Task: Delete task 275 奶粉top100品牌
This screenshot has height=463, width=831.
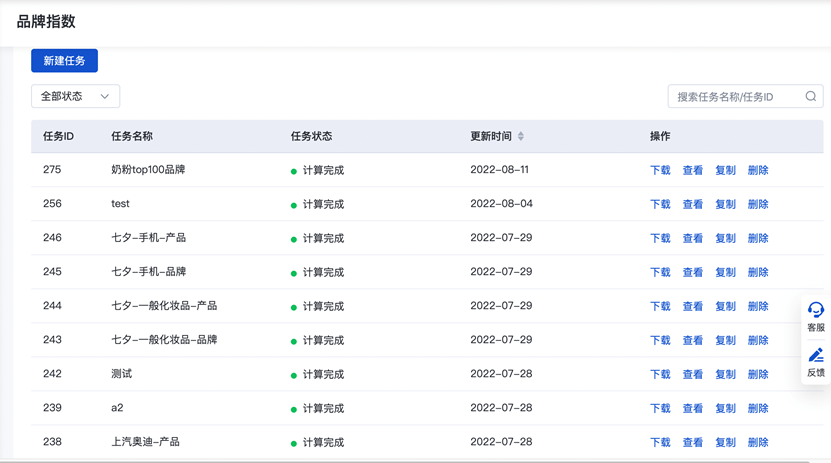Action: tap(758, 171)
